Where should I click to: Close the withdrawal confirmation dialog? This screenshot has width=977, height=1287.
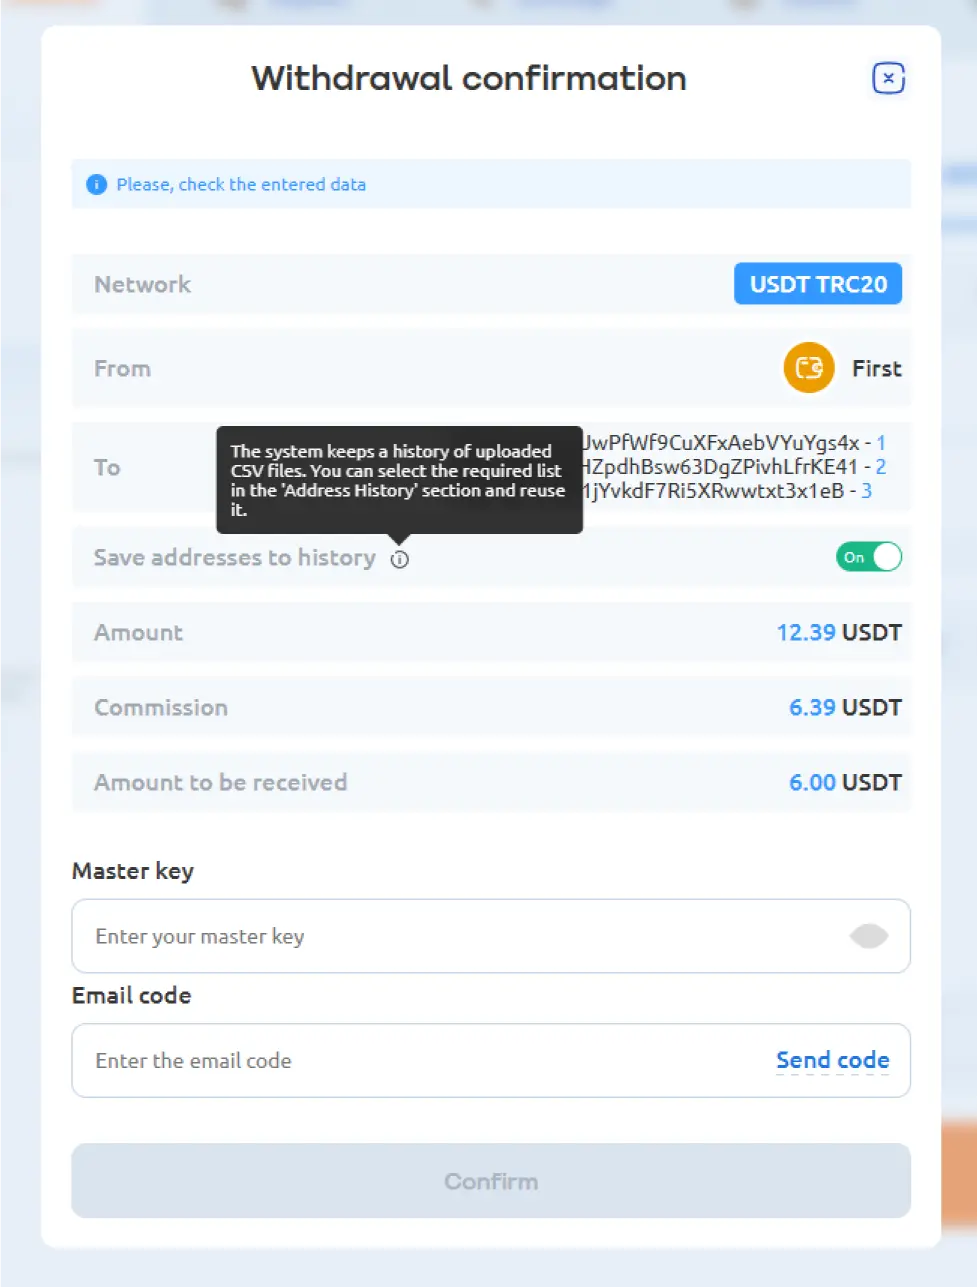[x=888, y=78]
